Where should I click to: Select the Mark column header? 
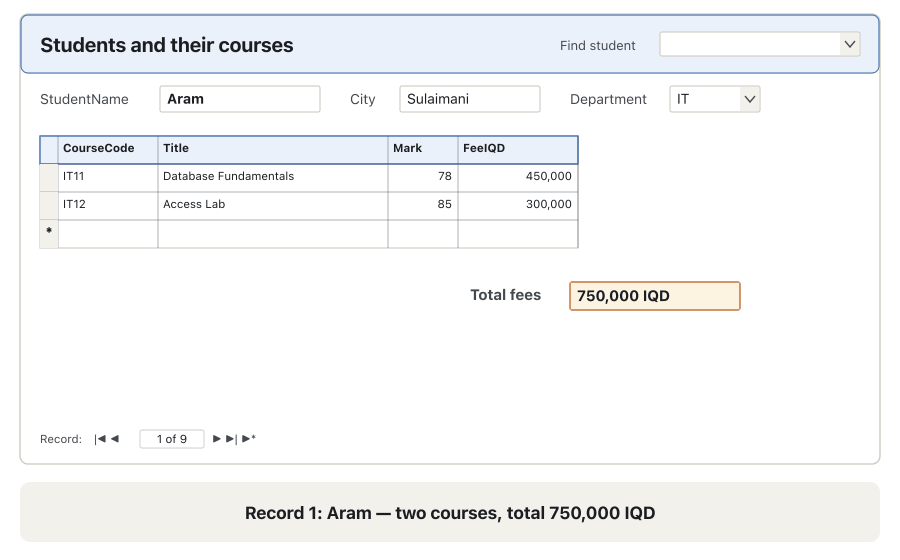[x=423, y=149]
